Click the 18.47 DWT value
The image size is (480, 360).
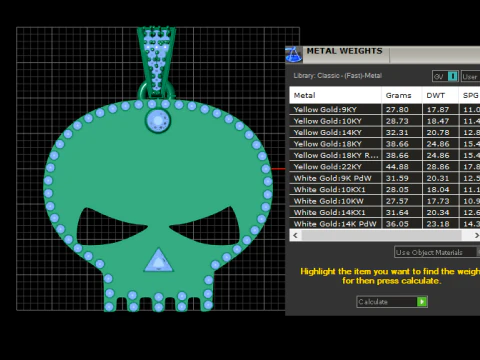(438, 121)
